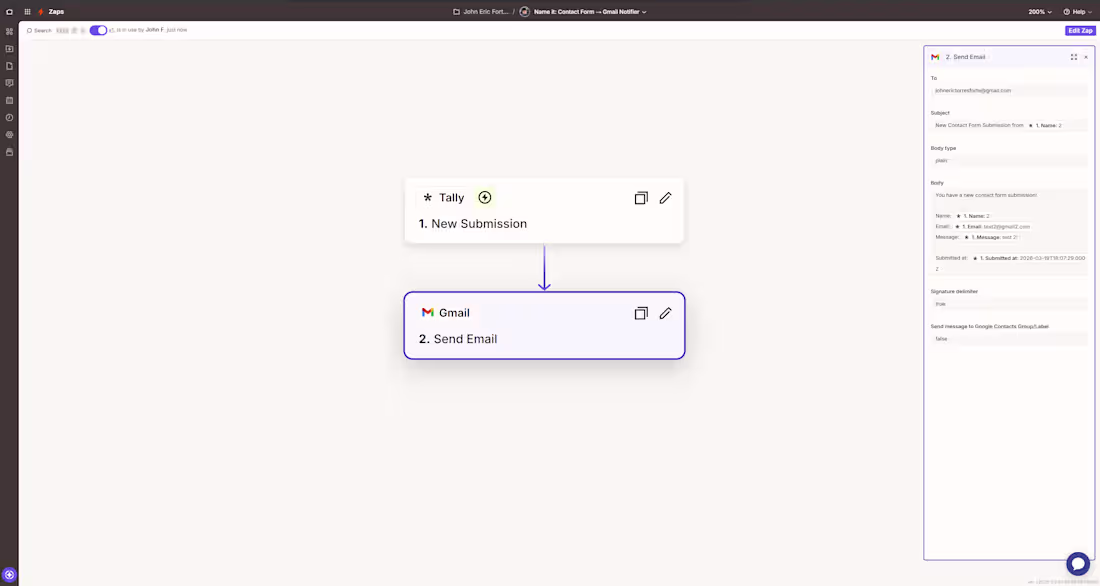Expand the Send Email panel to fullscreen
This screenshot has width=1100, height=586.
(x=1073, y=57)
